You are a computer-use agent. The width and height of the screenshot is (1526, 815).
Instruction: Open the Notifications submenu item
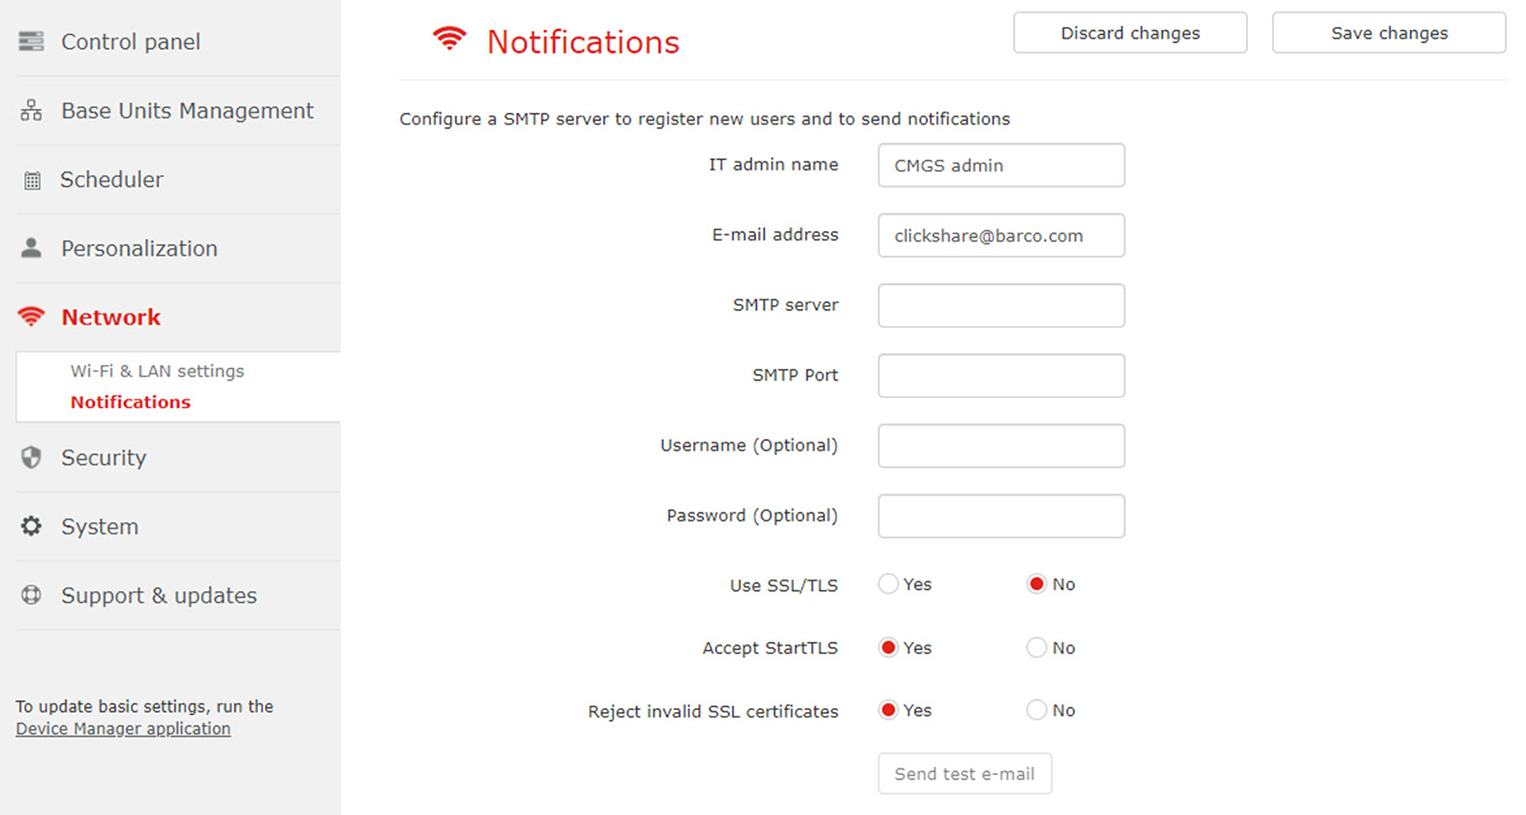[130, 402]
